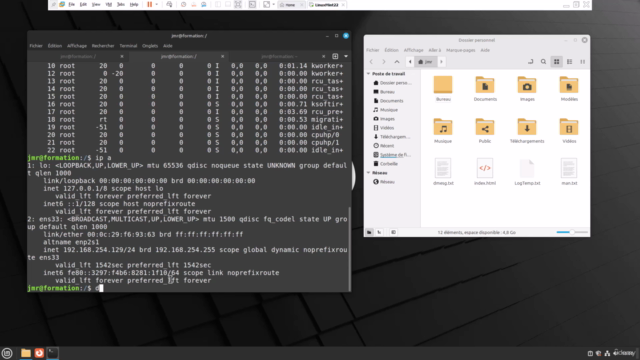
Task: Open Réseau network location in sidebar
Action: [x=384, y=182]
